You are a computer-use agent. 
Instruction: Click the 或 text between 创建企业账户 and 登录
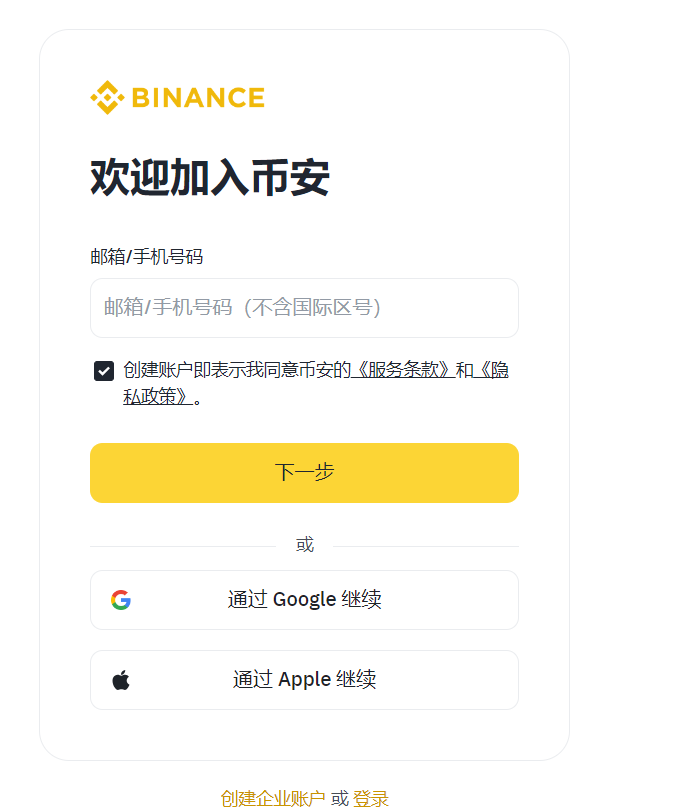click(340, 798)
